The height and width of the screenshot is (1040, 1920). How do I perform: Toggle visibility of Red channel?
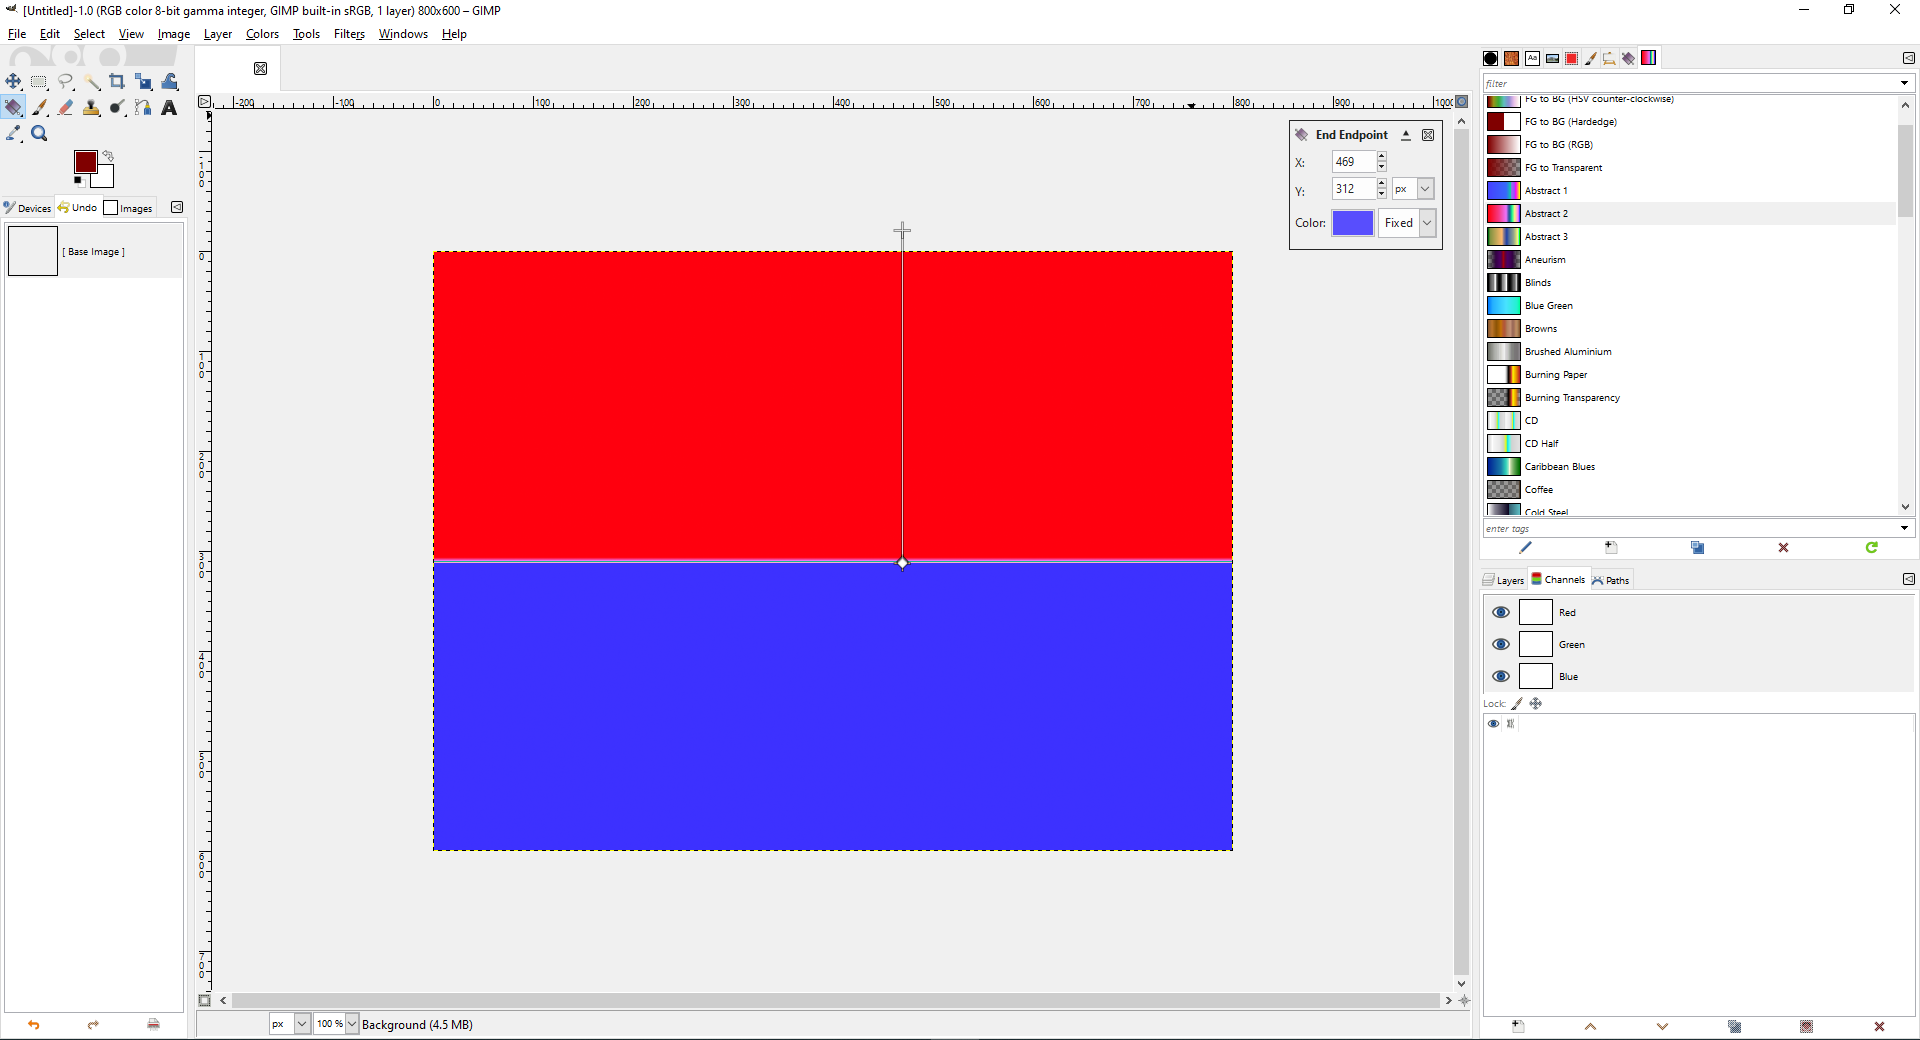tap(1501, 612)
